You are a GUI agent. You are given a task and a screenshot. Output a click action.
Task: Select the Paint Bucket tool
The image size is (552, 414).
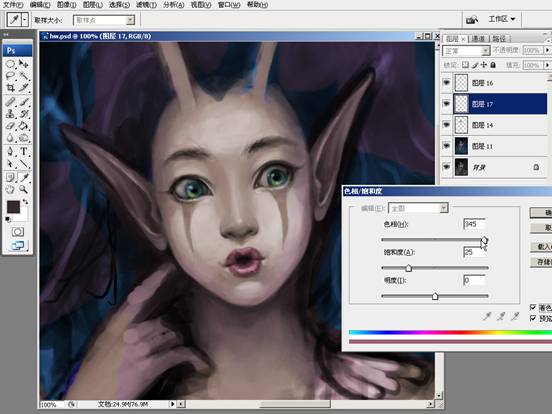[24, 126]
